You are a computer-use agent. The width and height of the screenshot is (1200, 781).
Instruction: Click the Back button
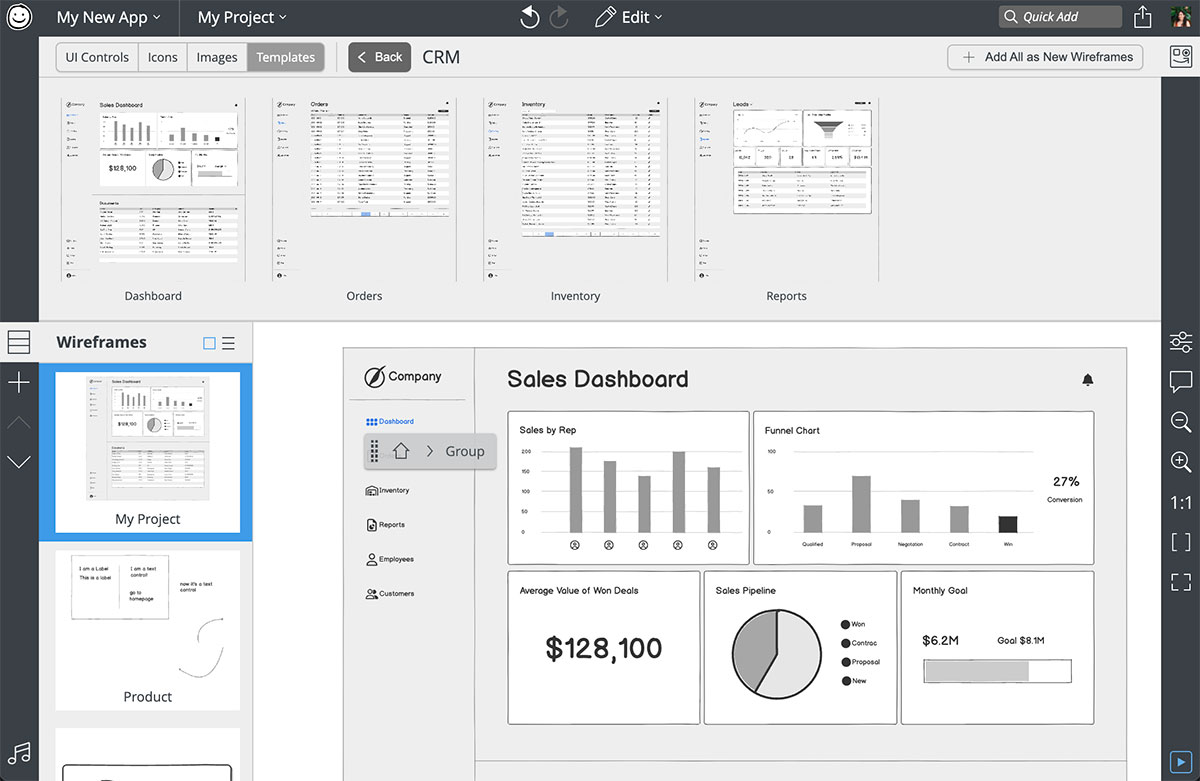click(379, 57)
